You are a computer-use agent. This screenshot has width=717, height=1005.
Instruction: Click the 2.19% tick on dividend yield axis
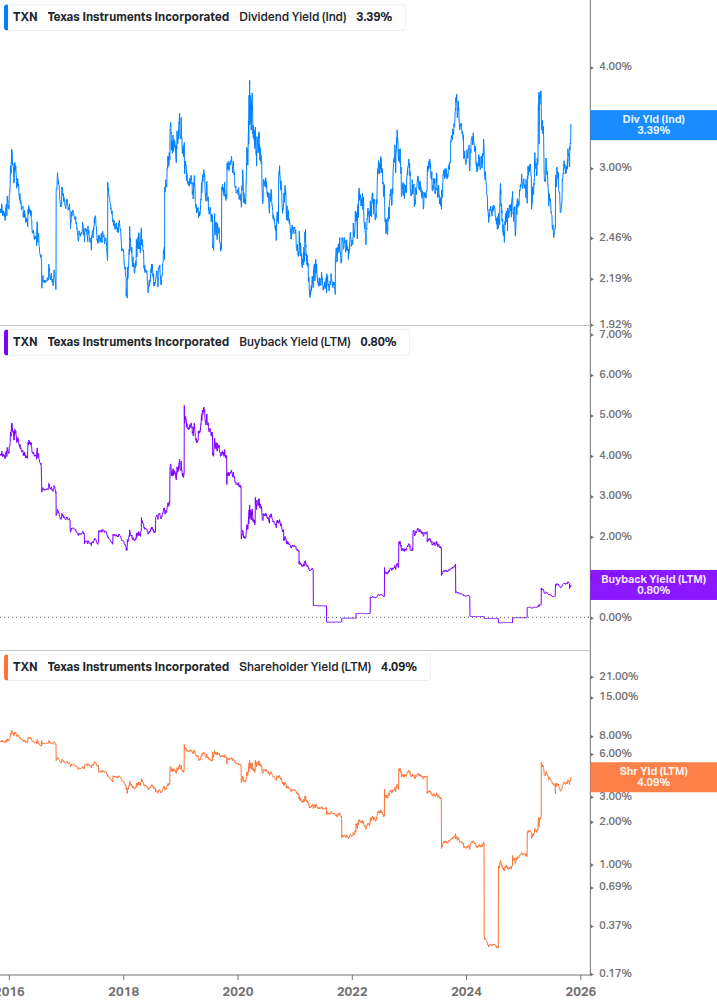click(615, 278)
